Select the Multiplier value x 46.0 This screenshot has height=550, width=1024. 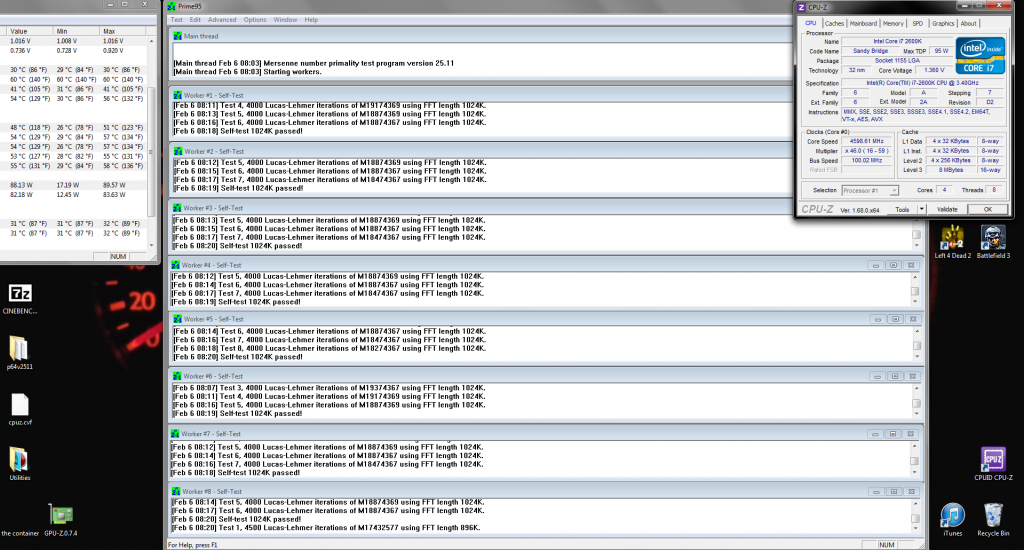(x=867, y=151)
